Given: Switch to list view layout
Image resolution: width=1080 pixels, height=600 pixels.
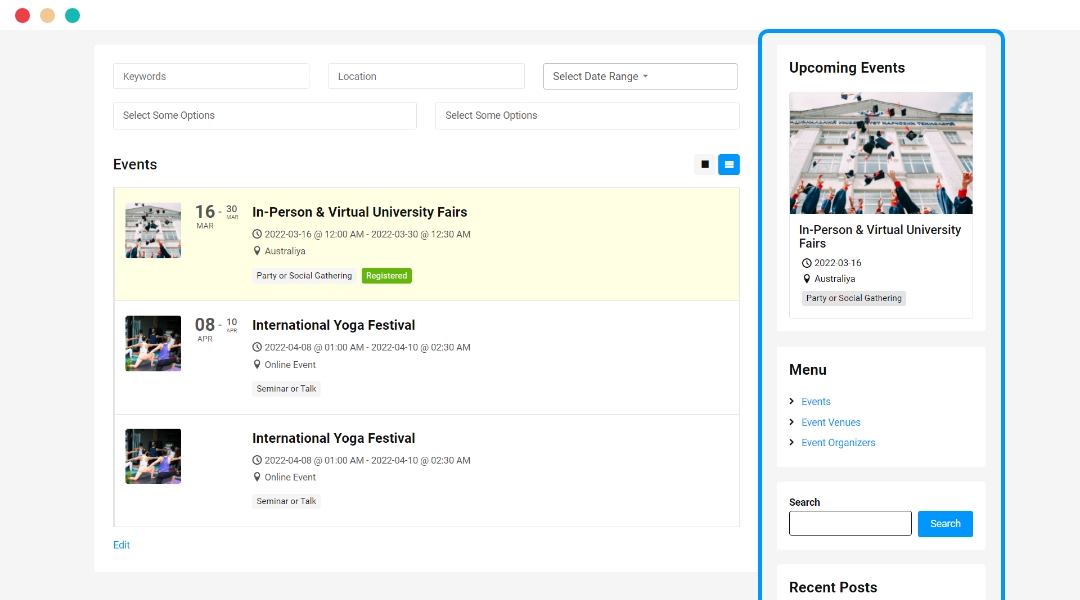Looking at the screenshot, I should (x=729, y=165).
